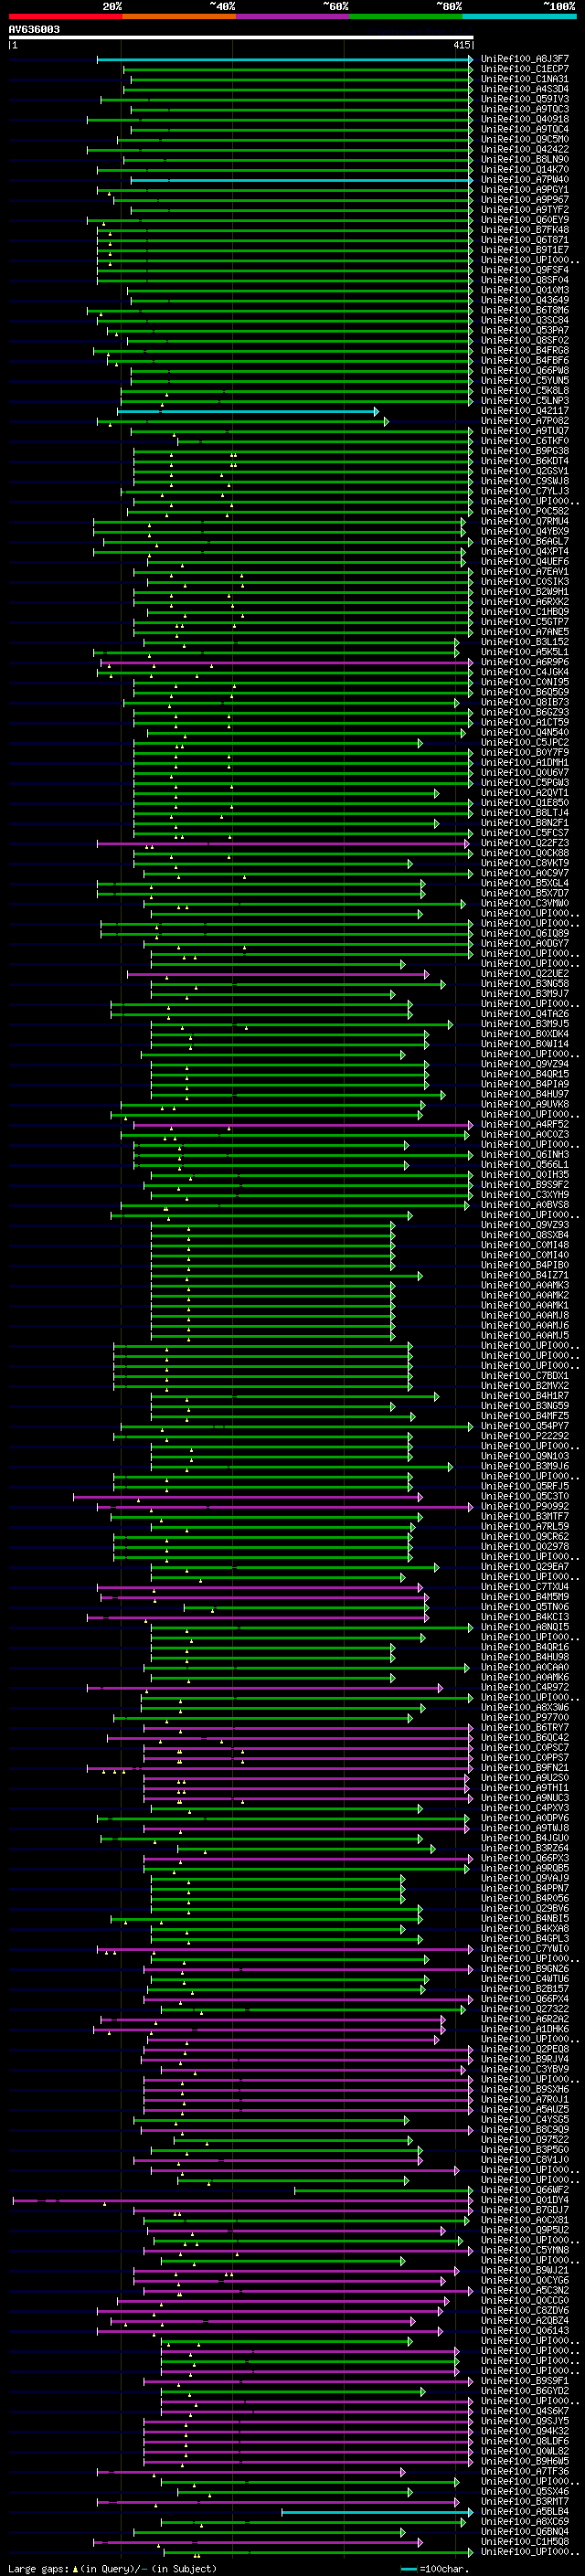
Task: Click hit label UniRef100_A1DMH1
Action: coord(525,763)
